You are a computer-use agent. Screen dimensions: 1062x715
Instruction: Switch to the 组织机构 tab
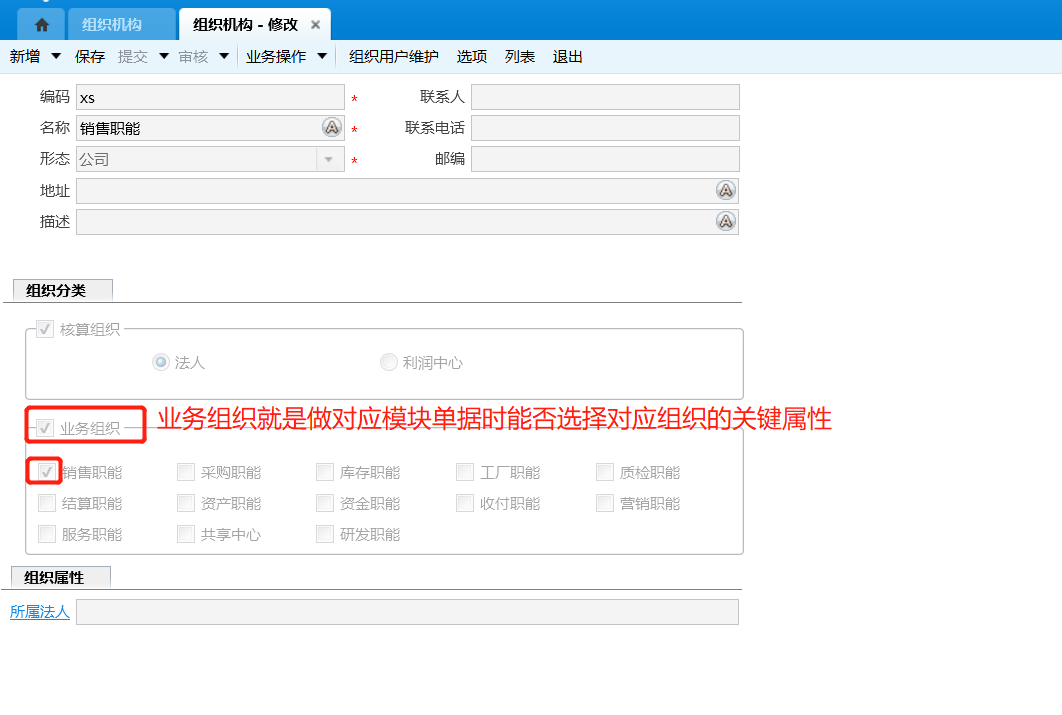tap(112, 25)
